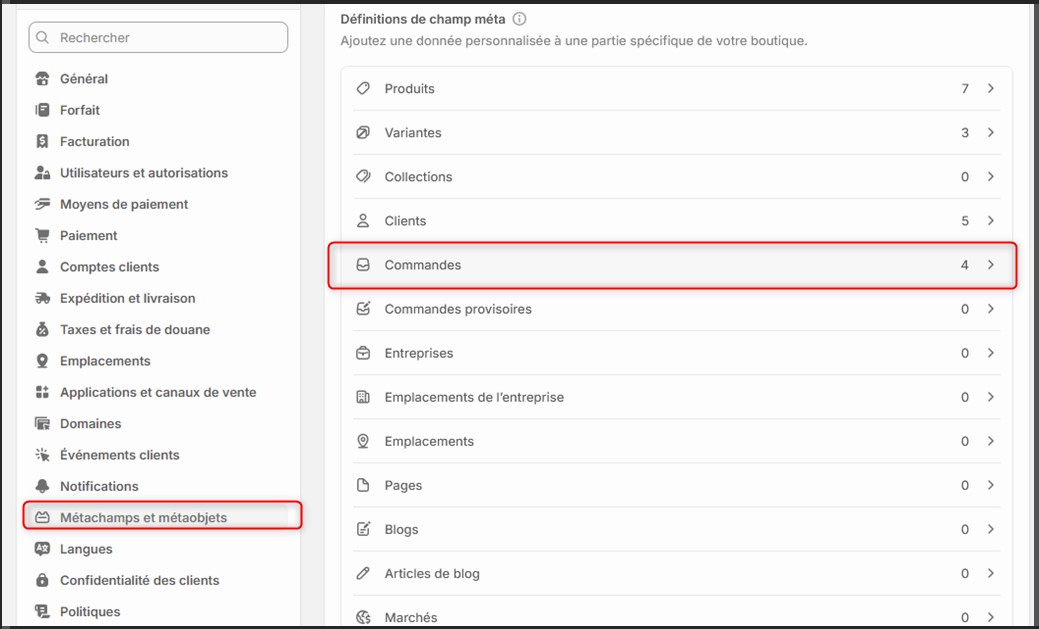Click the Expédition et livraison truck icon
The height and width of the screenshot is (629, 1039).
coord(42,298)
